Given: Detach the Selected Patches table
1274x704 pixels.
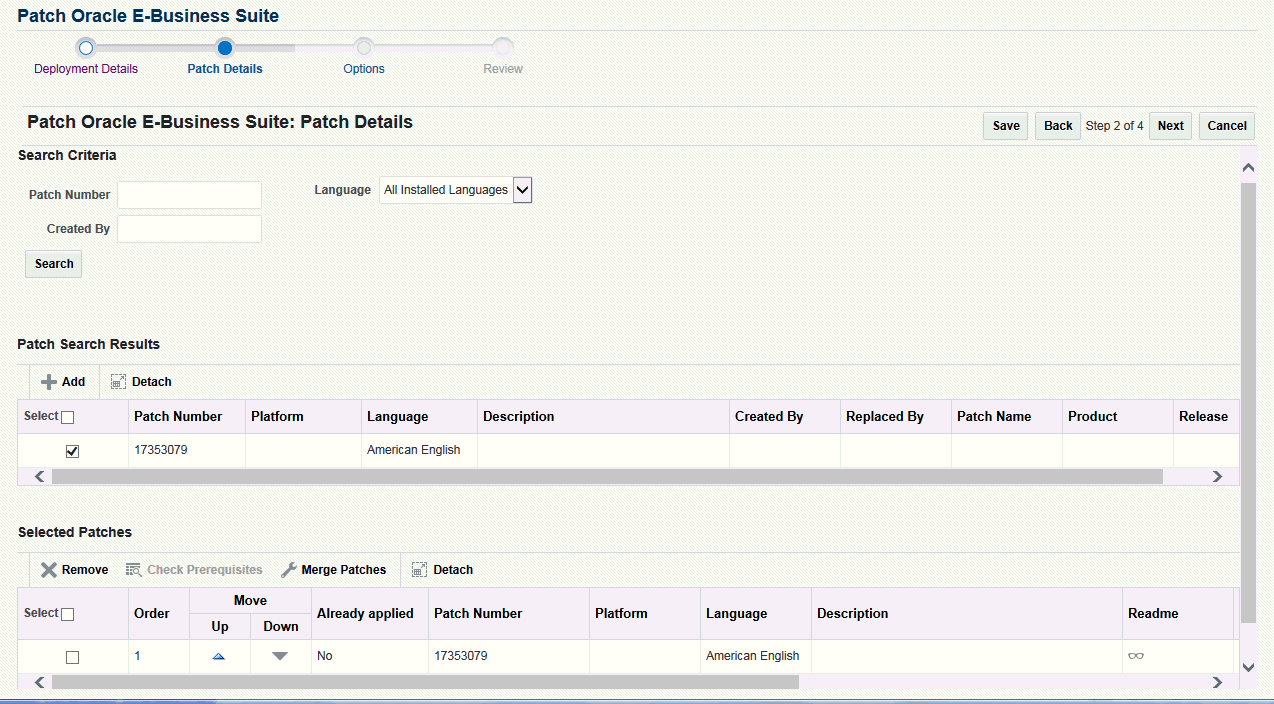Looking at the screenshot, I should 442,570.
